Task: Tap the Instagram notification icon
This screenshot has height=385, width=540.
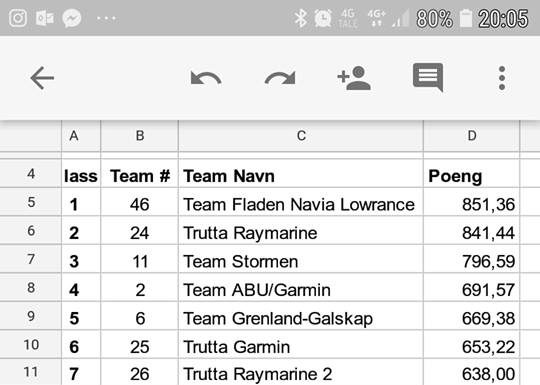Action: coord(18,18)
